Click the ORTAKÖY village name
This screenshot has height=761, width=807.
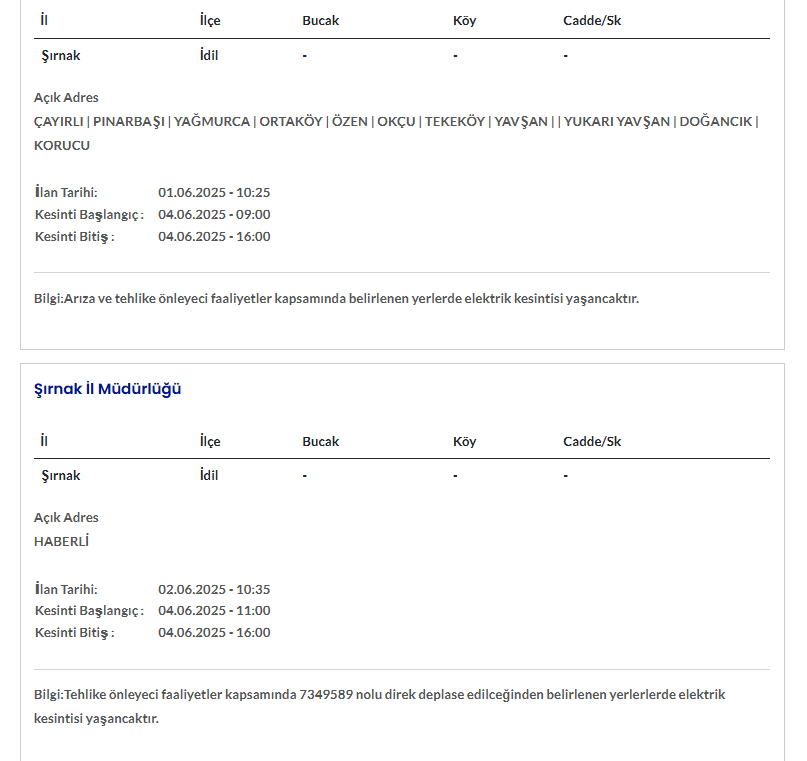point(291,122)
